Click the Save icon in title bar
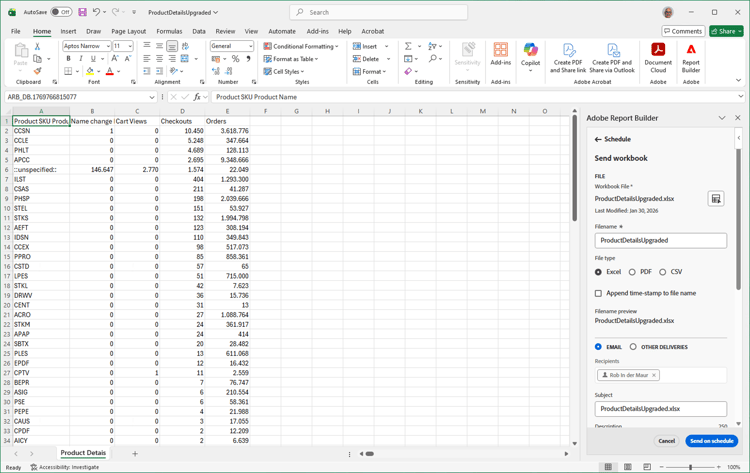This screenshot has width=750, height=473. (x=82, y=12)
